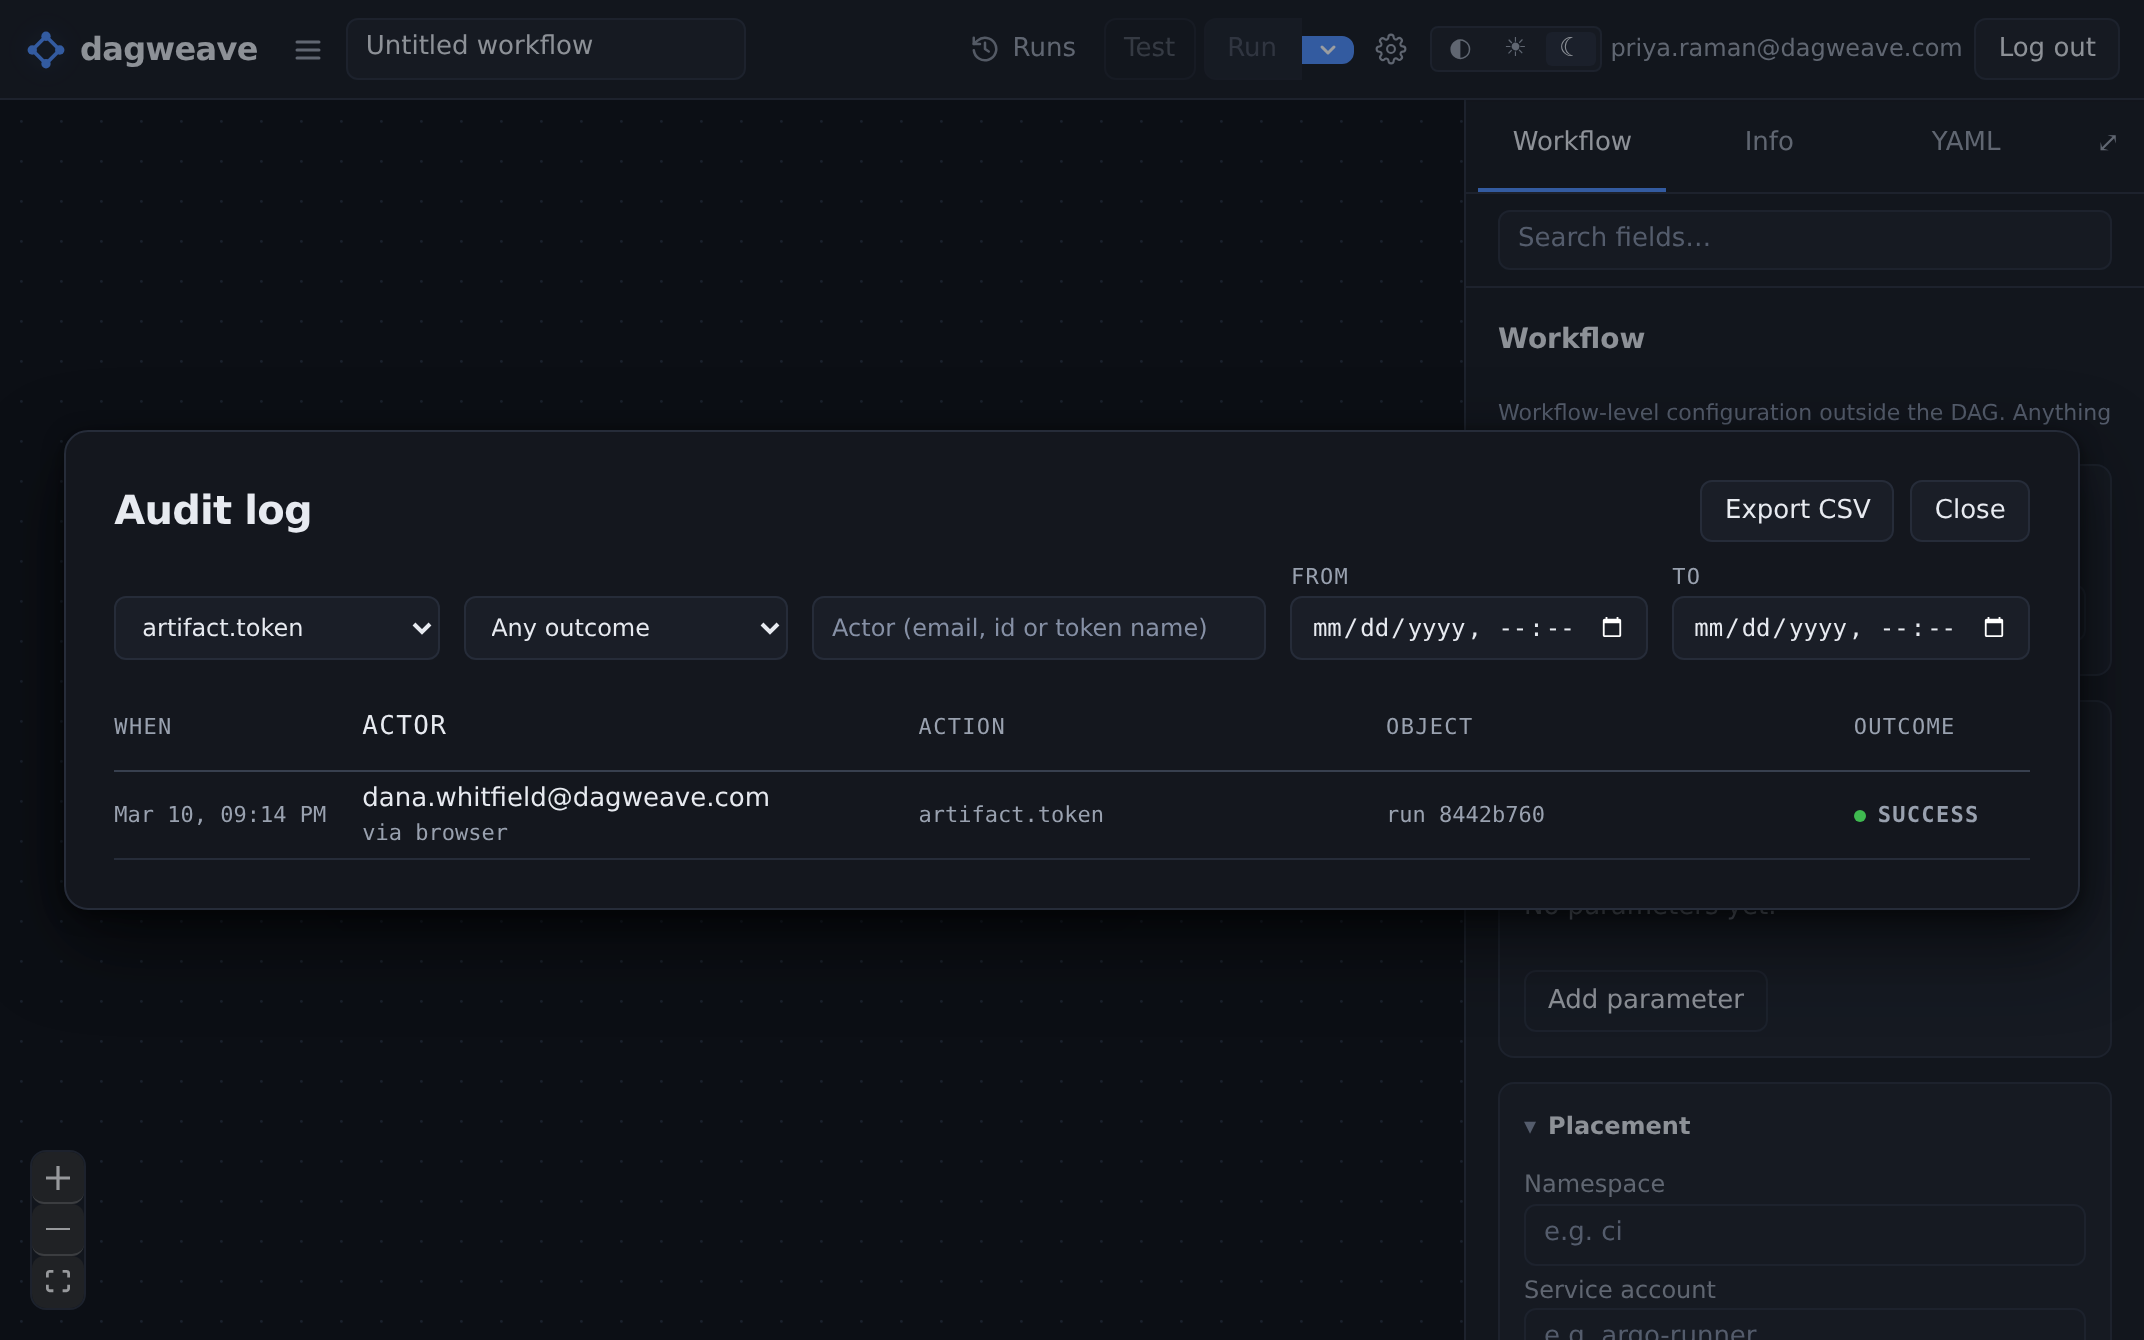Click the Log out button
Screen dimensions: 2144x1340
tap(2047, 48)
